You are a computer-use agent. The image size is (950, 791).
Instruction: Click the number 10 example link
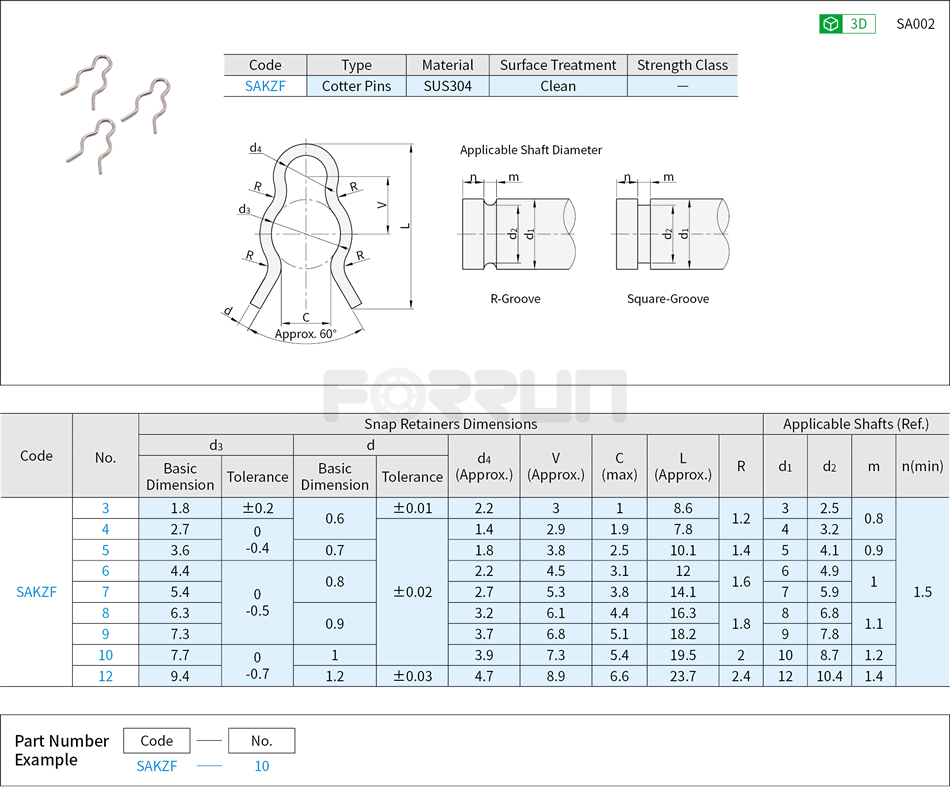[261, 765]
